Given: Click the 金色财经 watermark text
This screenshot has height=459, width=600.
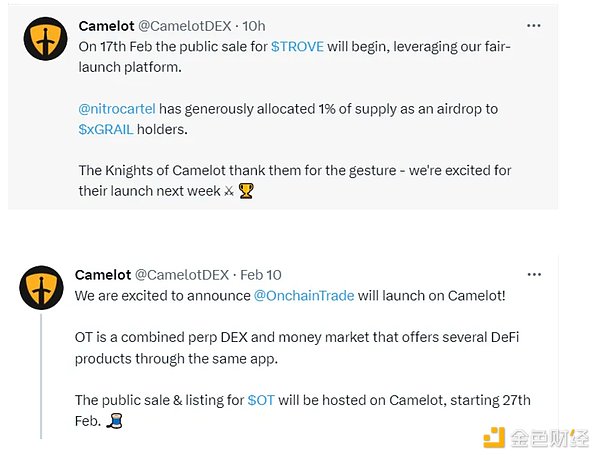Looking at the screenshot, I should 551,437.
